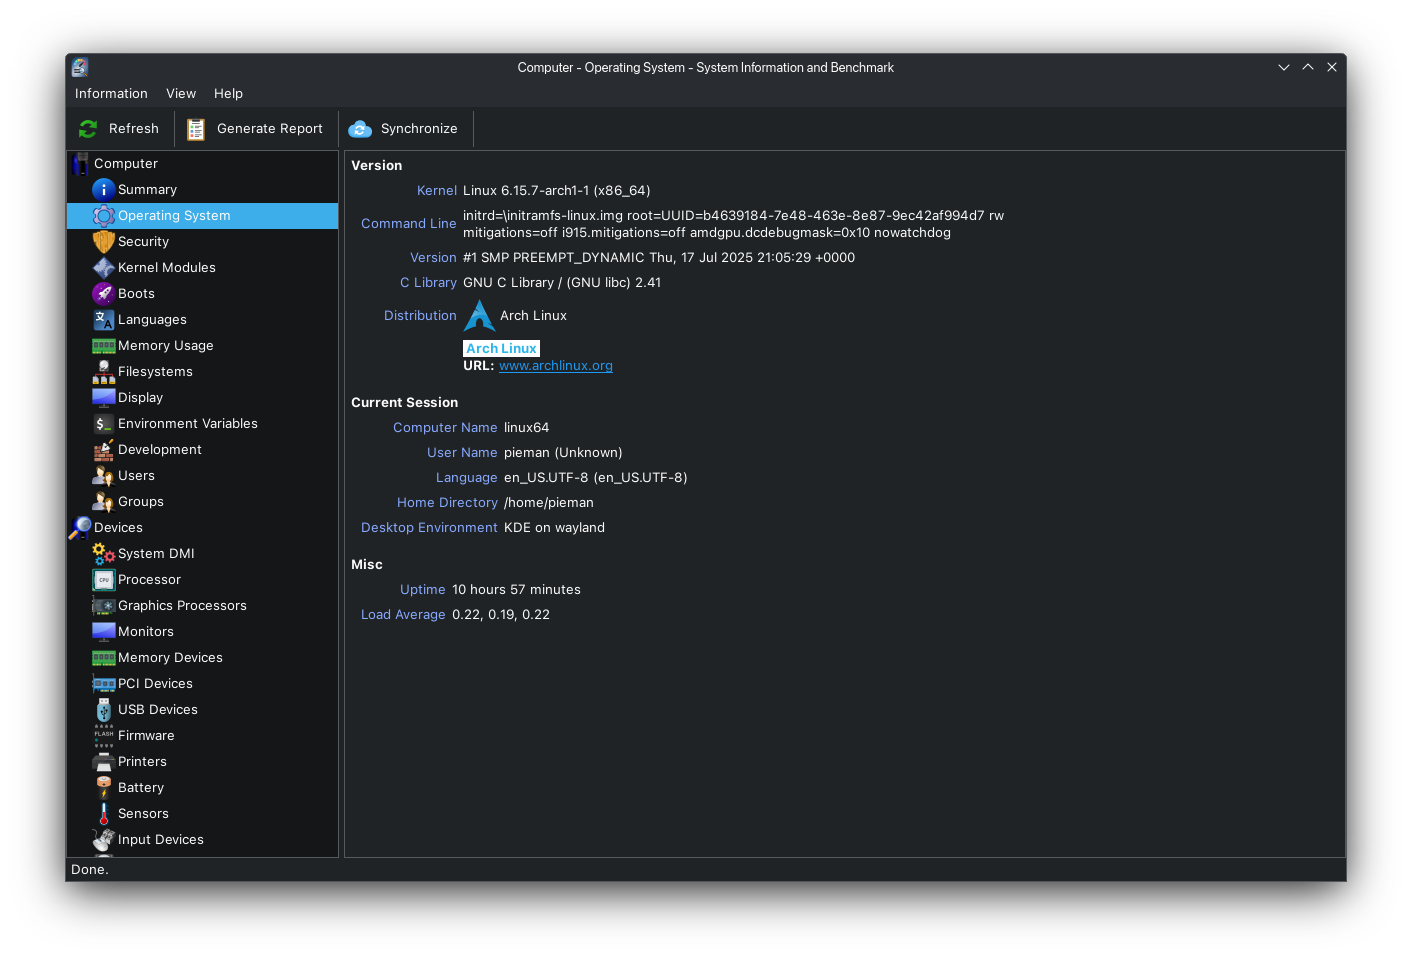Click the Synchronize toolbar button
The height and width of the screenshot is (959, 1412).
pyautogui.click(x=404, y=128)
